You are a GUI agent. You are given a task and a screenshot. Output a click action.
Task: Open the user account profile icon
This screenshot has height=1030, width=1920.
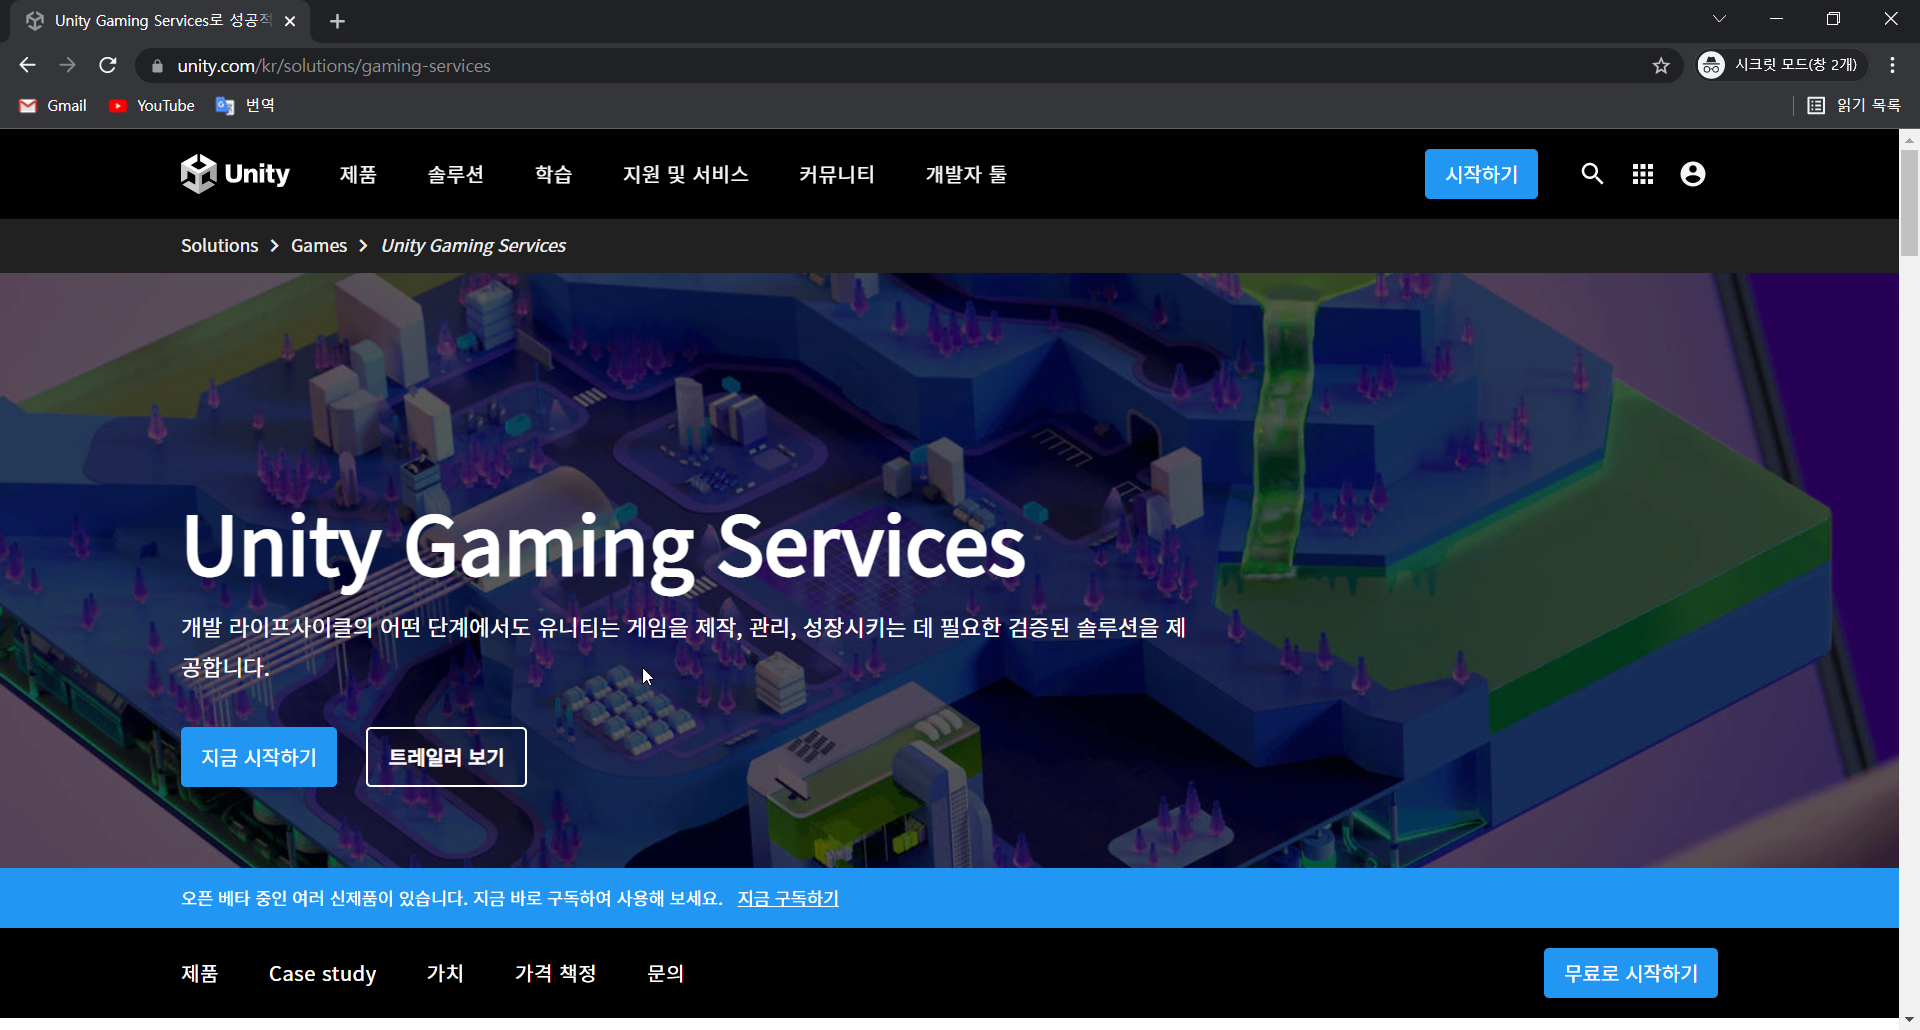click(x=1693, y=174)
